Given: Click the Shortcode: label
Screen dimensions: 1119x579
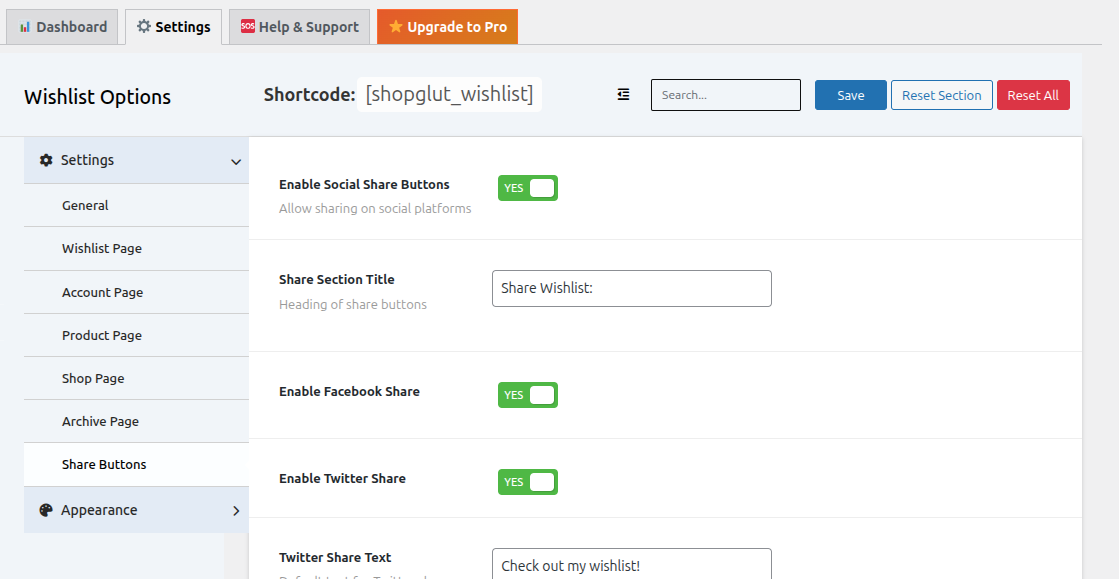Looking at the screenshot, I should coord(310,95).
